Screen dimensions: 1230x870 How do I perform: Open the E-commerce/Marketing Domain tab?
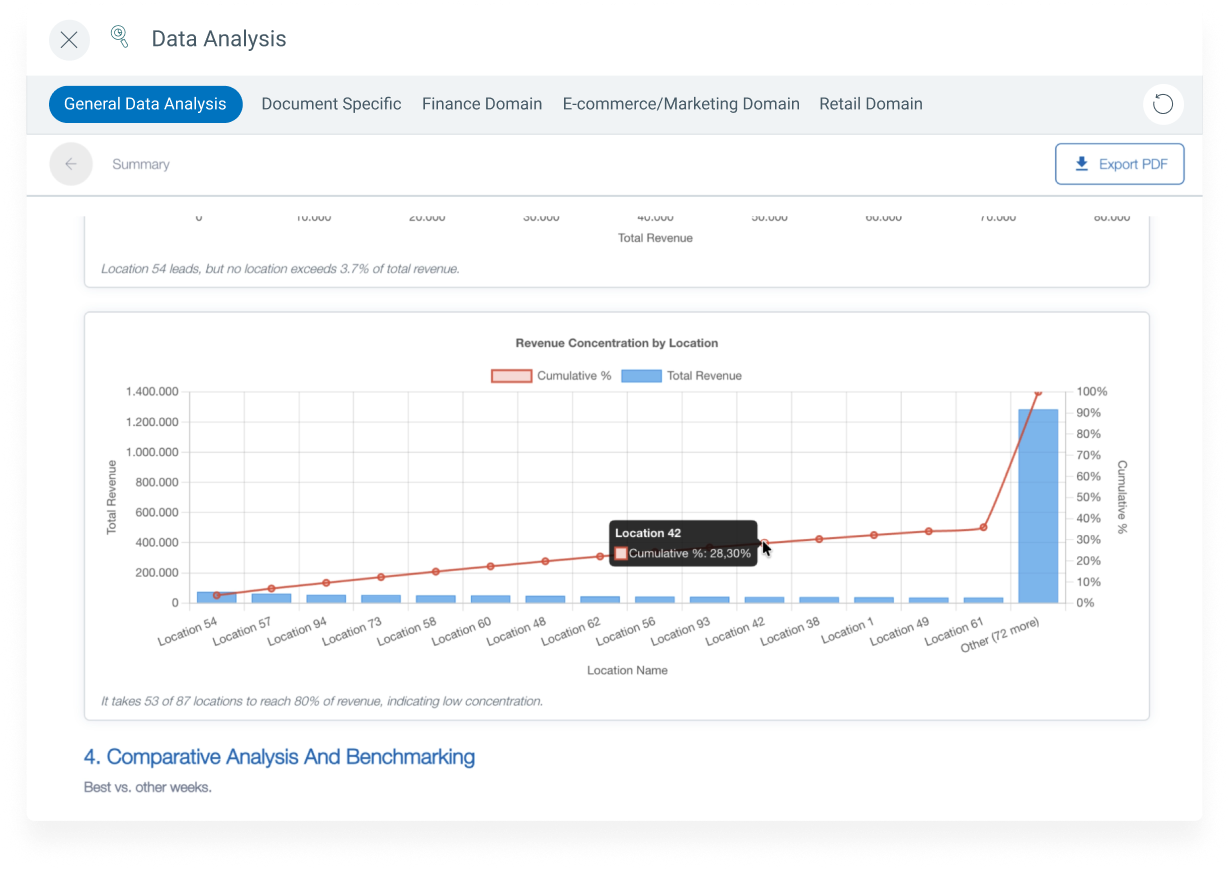pos(681,104)
